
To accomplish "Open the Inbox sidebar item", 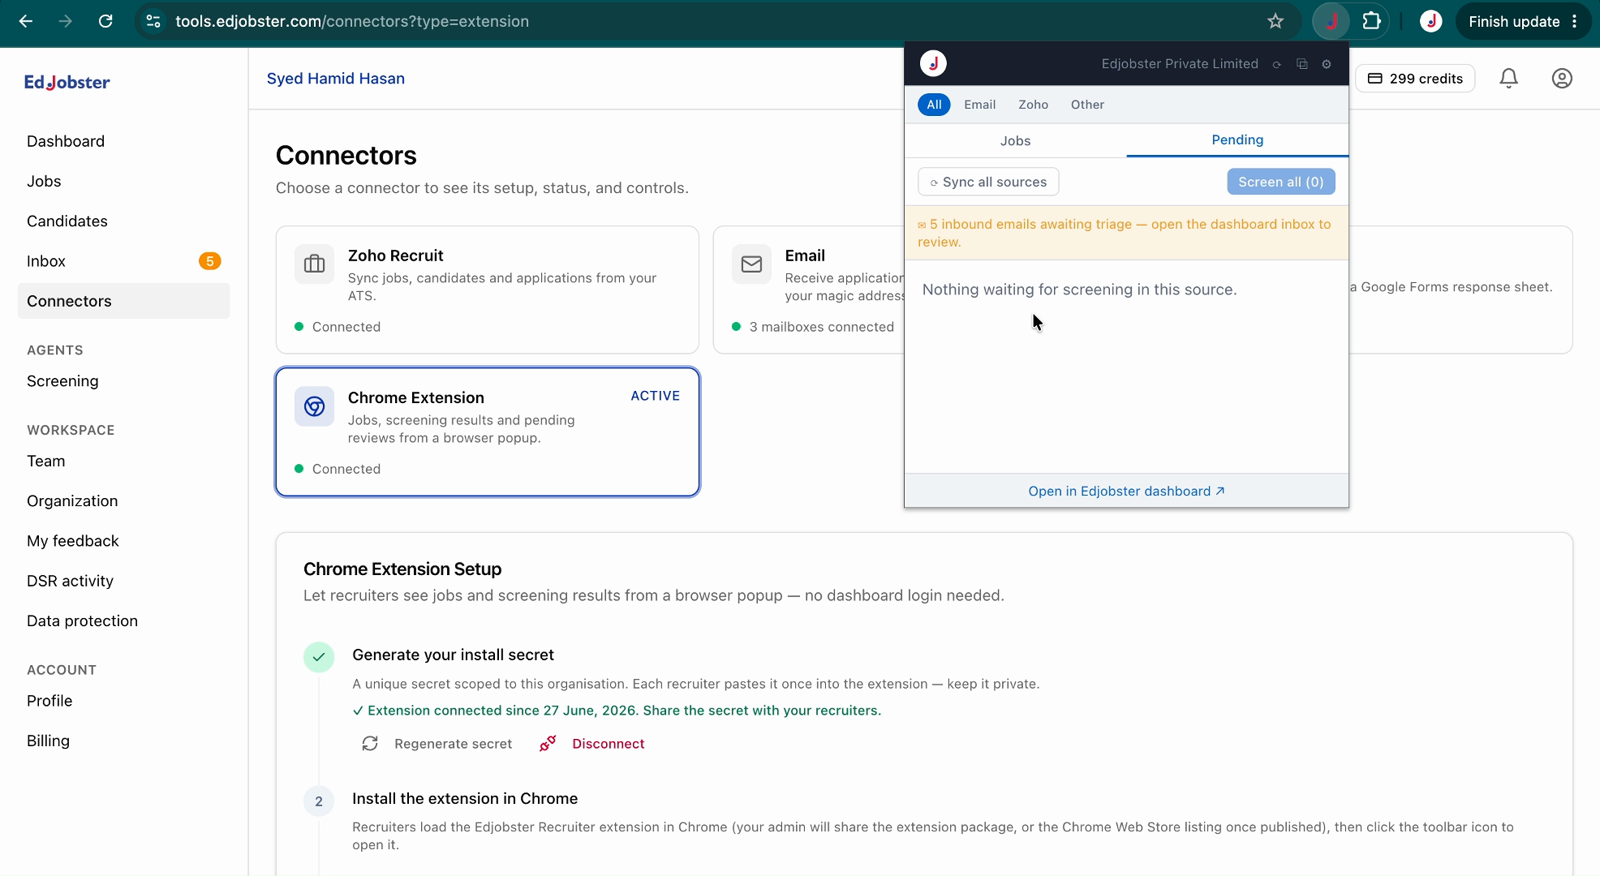I will tap(124, 261).
